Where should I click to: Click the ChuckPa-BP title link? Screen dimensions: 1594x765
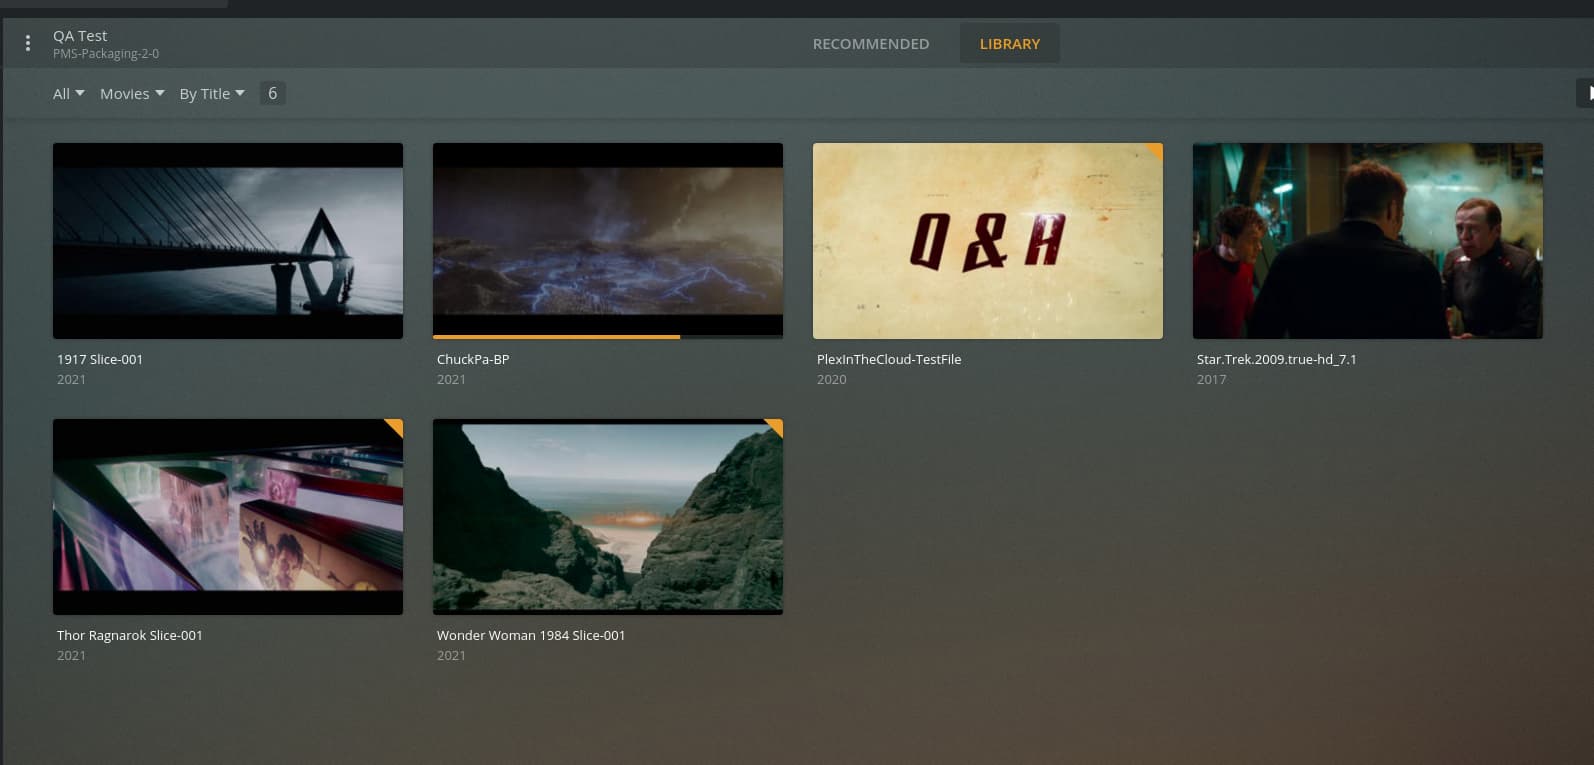[x=473, y=360]
